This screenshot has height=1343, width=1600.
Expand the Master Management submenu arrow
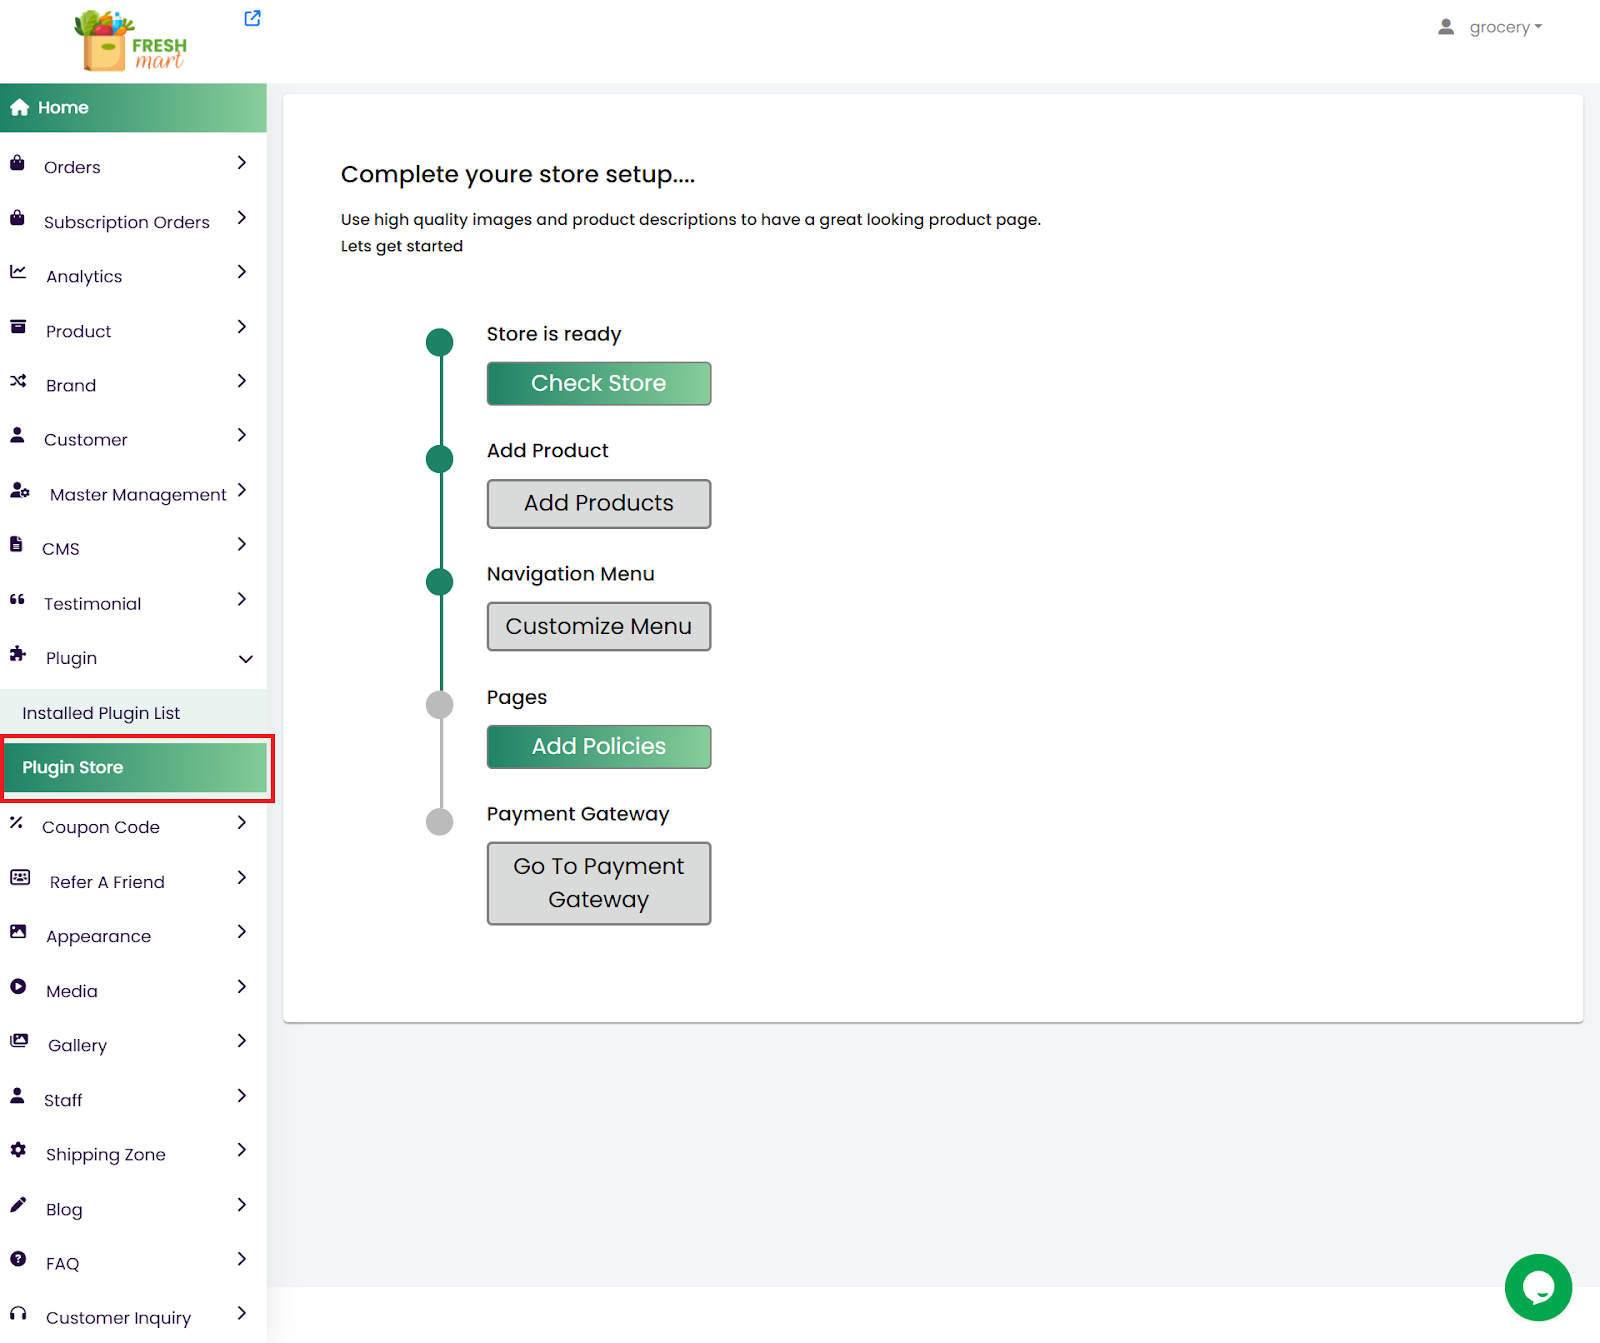241,490
